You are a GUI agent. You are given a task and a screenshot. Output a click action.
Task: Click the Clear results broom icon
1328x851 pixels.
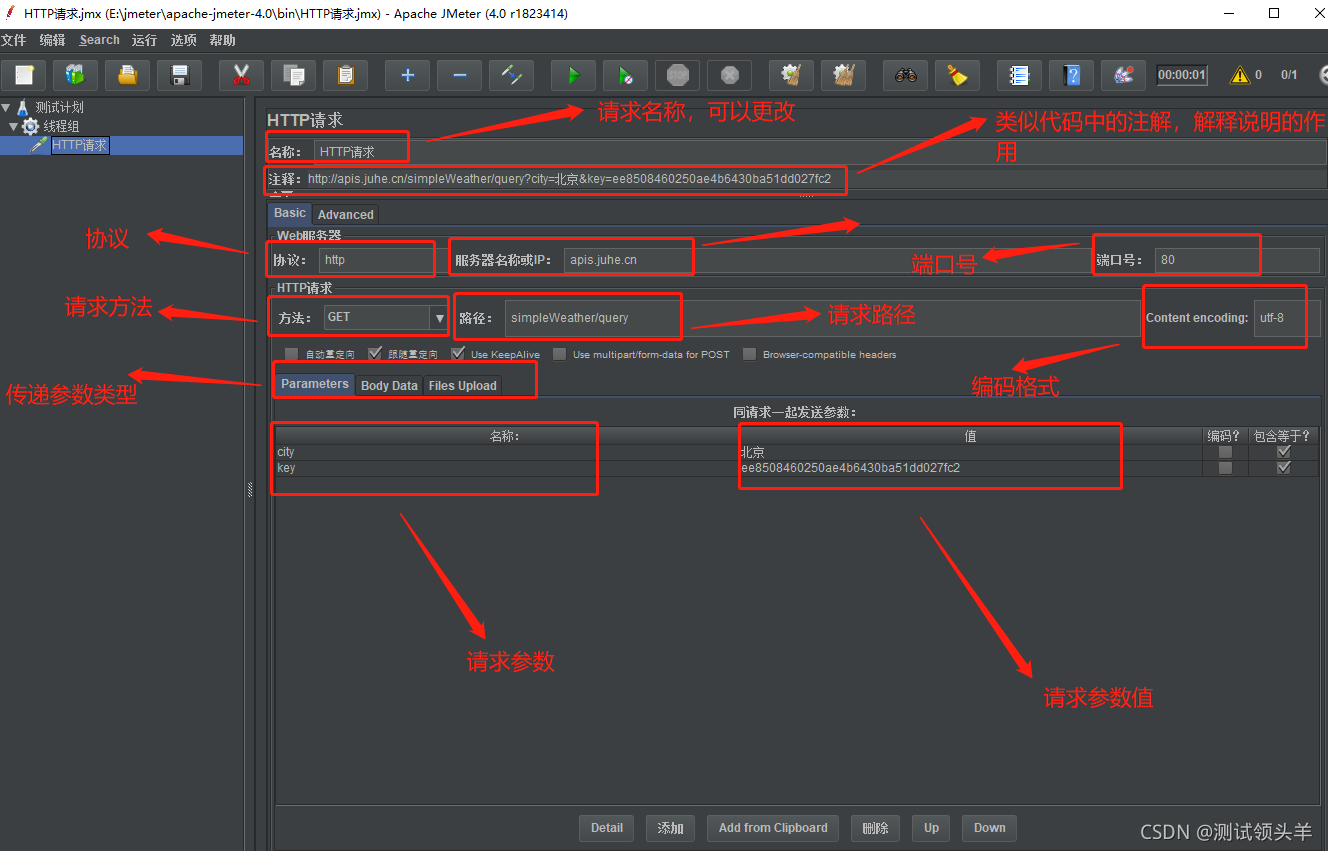coord(791,75)
